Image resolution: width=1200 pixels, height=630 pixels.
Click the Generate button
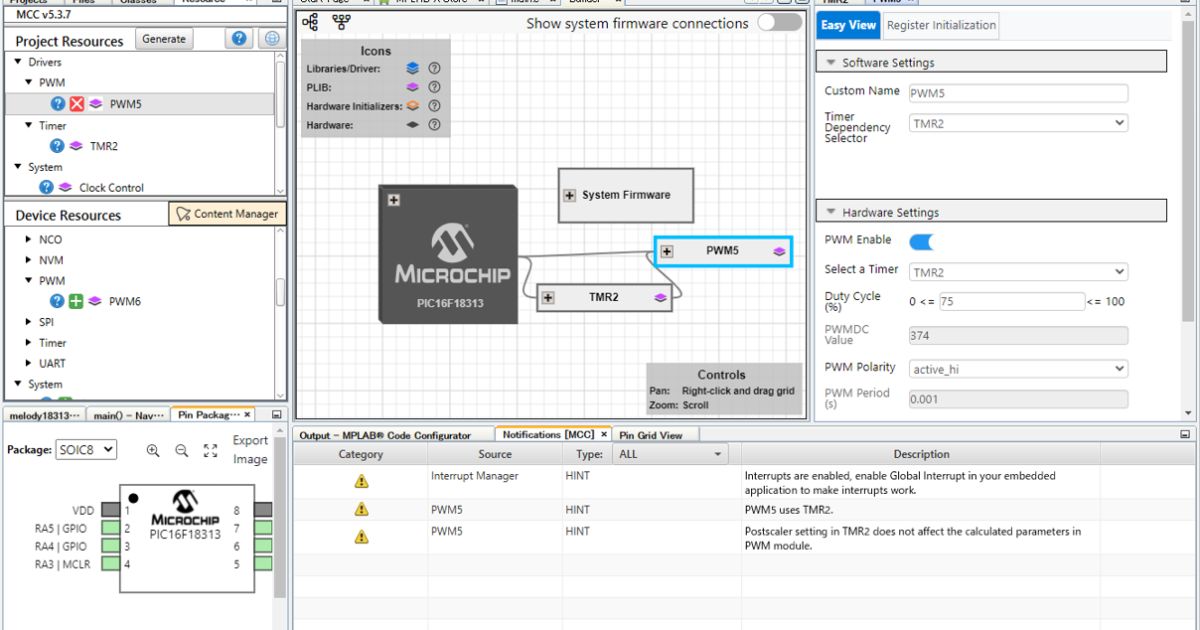164,39
